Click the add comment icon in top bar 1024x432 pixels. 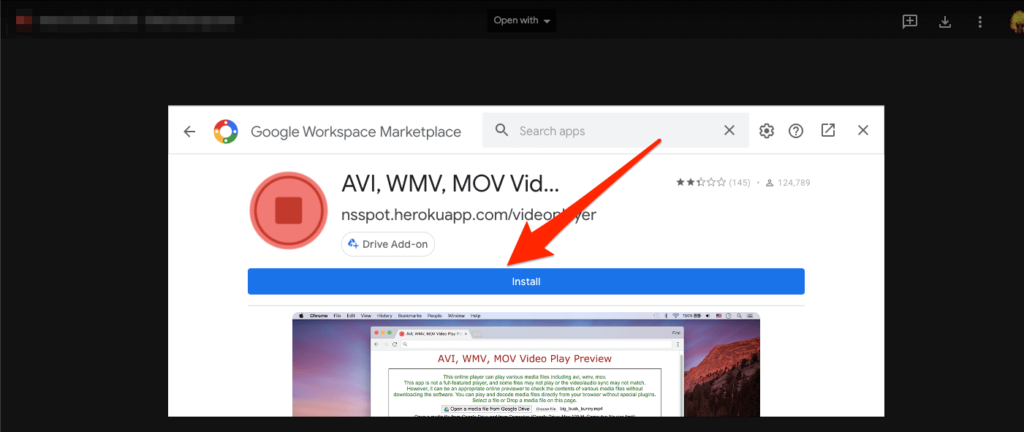[909, 22]
